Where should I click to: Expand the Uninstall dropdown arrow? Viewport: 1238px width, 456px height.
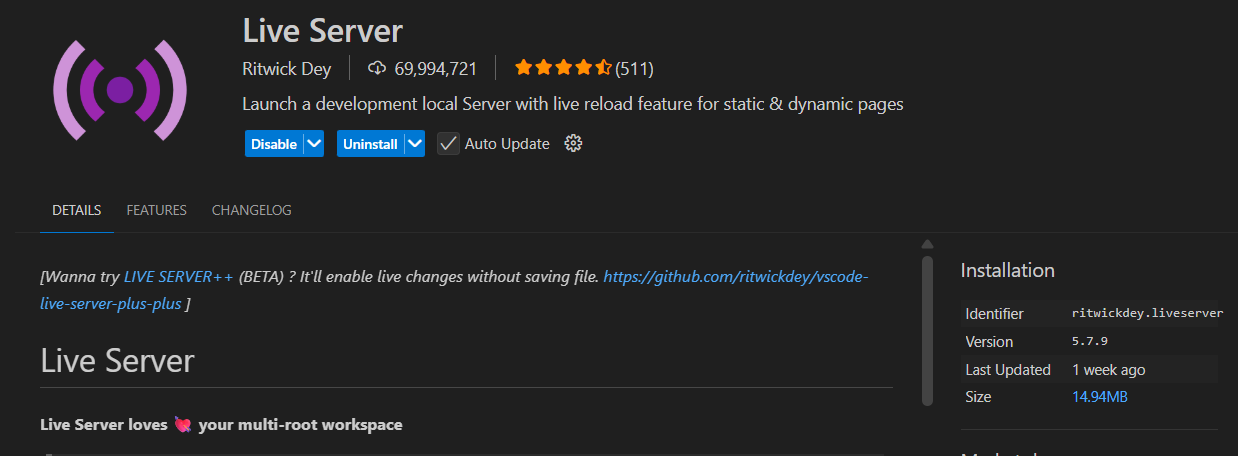(x=415, y=144)
